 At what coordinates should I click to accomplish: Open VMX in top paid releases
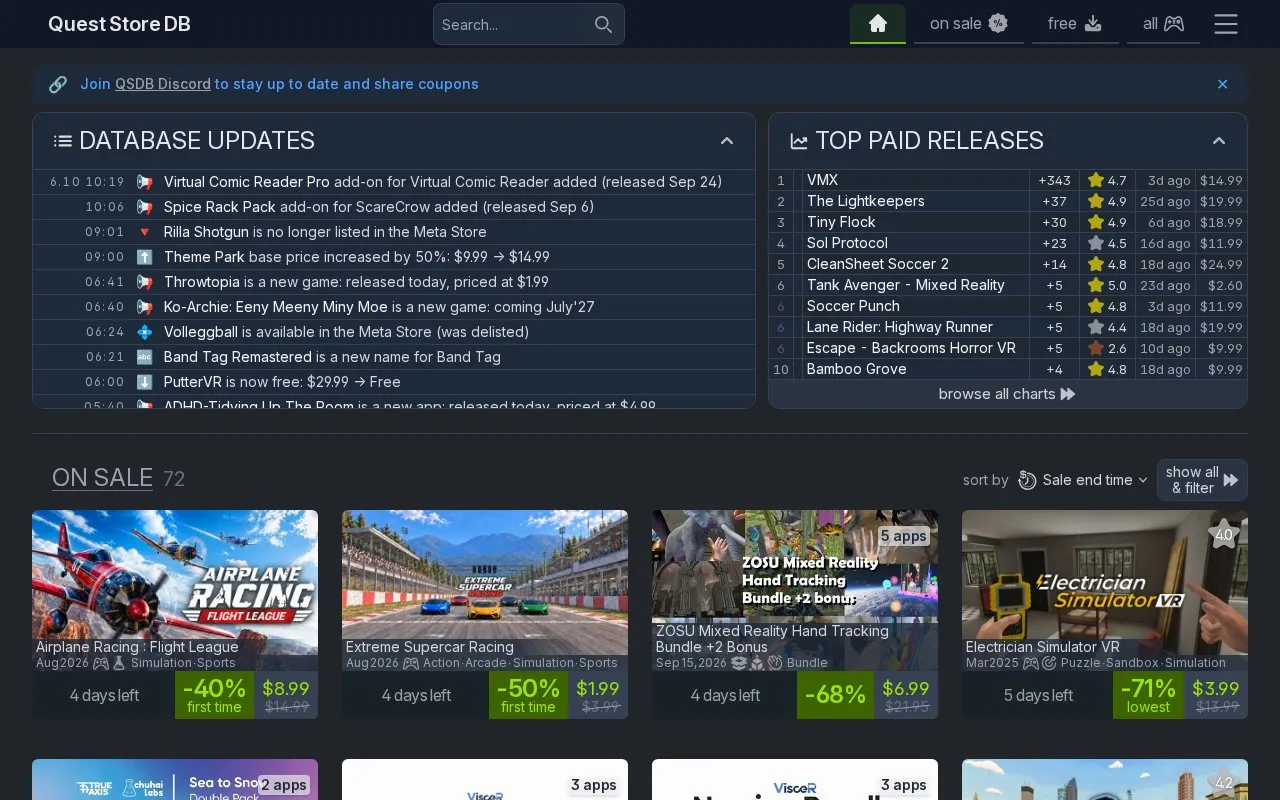coord(822,180)
